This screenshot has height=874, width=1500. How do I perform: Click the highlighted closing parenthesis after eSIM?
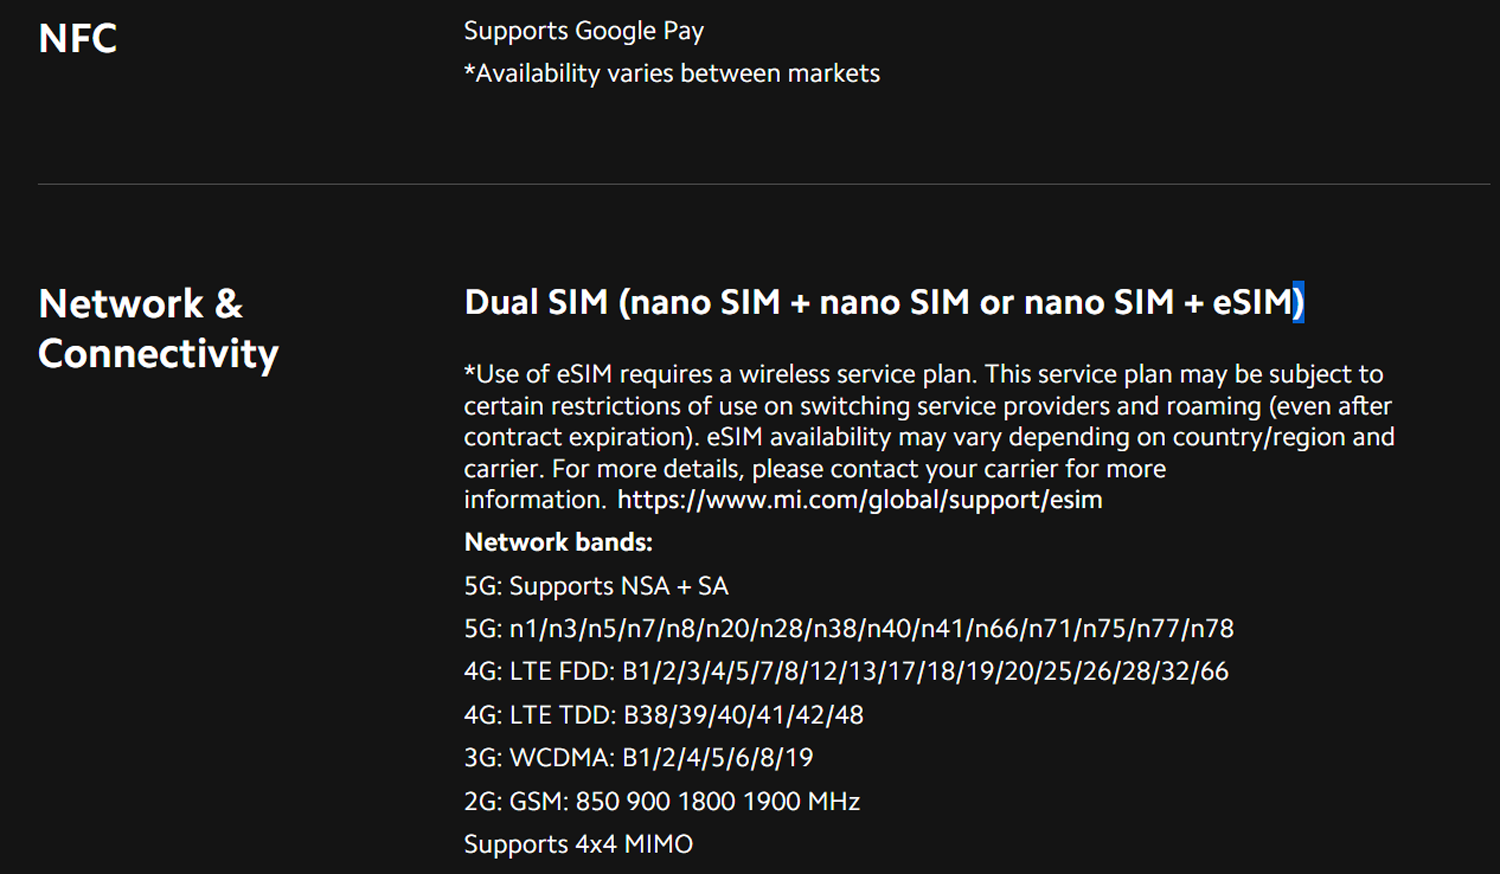[1298, 302]
